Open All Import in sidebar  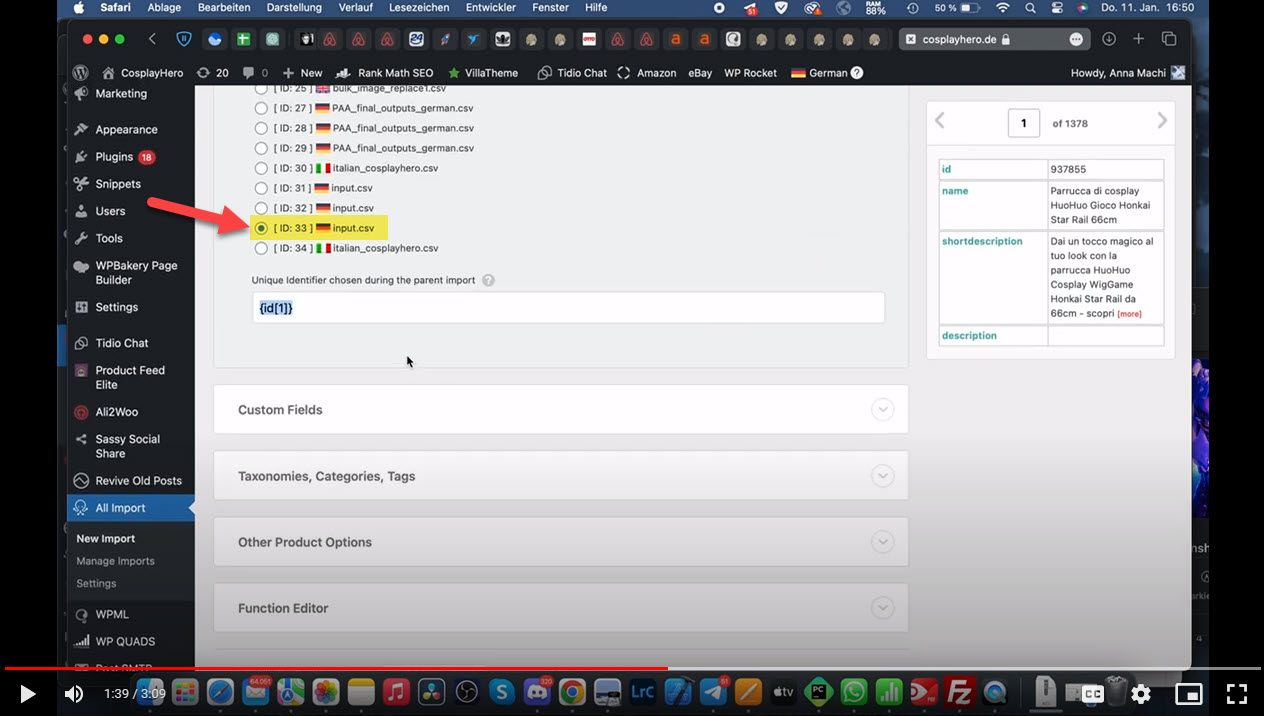click(120, 508)
